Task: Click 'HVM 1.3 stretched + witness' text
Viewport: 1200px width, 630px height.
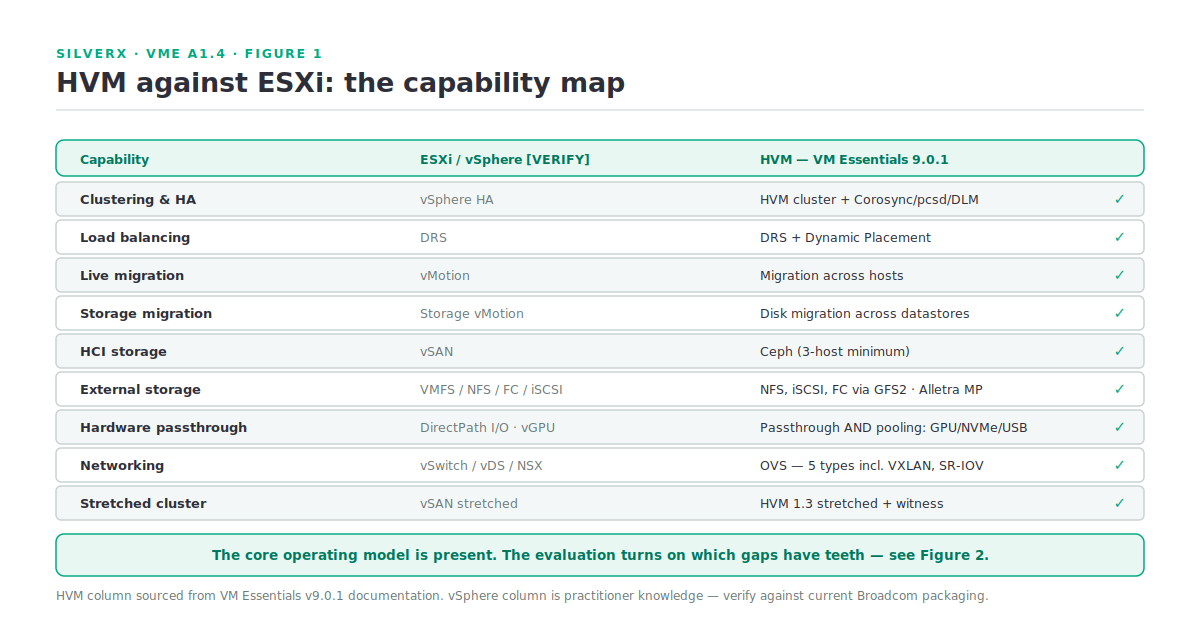Action: [851, 503]
